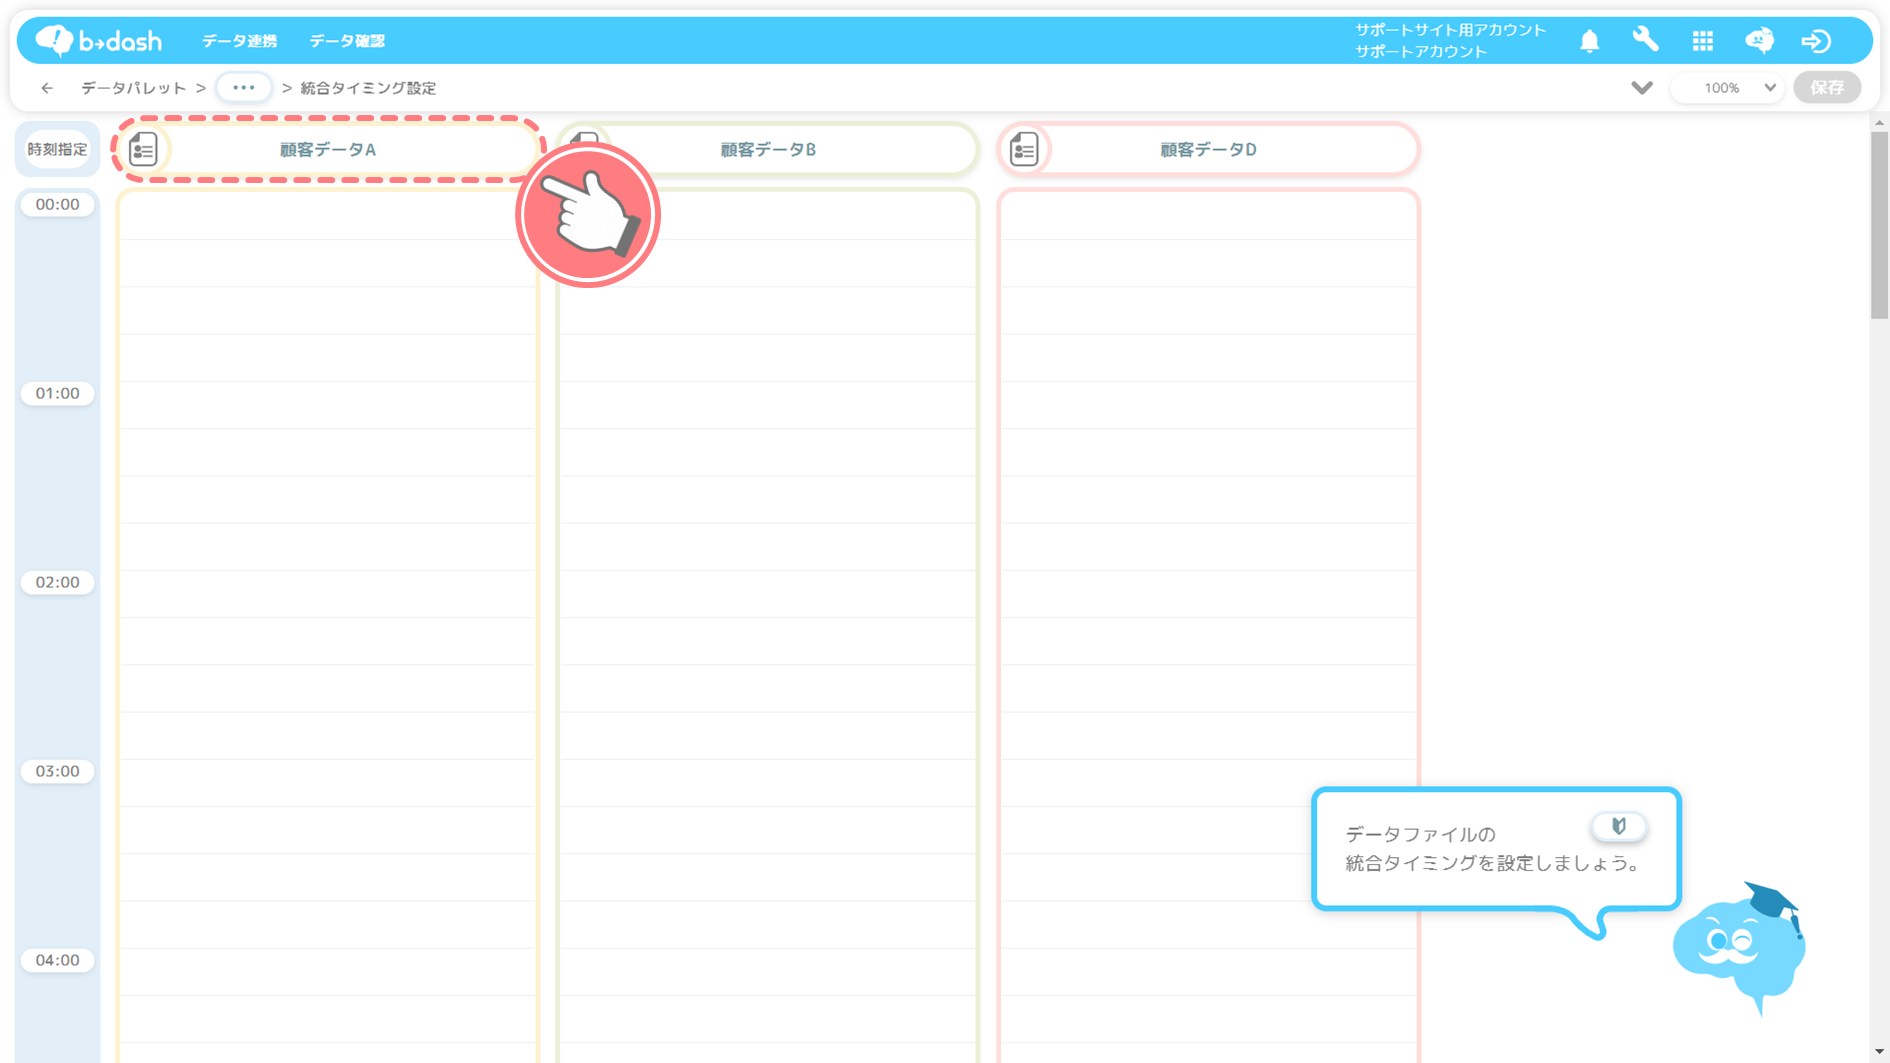1890x1063 pixels.
Task: Click the 保存 button
Action: 1827,88
